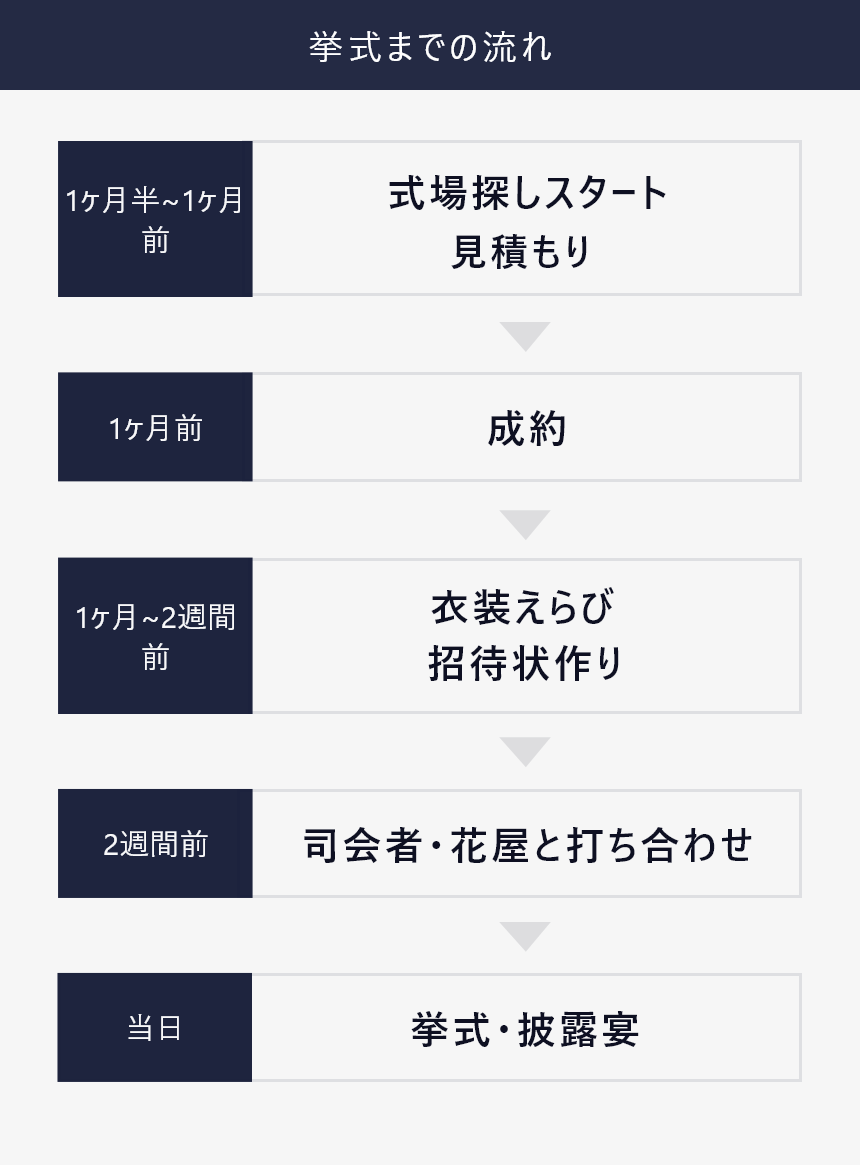
Task: Select the 当日 timeline label
Action: coord(155,1028)
